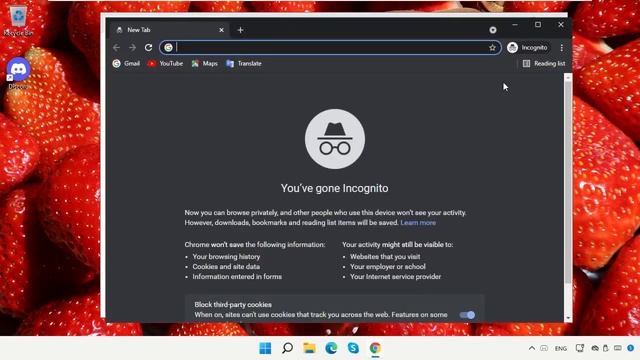This screenshot has height=360, width=640.
Task: Click the media control icon in tab strip
Action: tap(493, 30)
